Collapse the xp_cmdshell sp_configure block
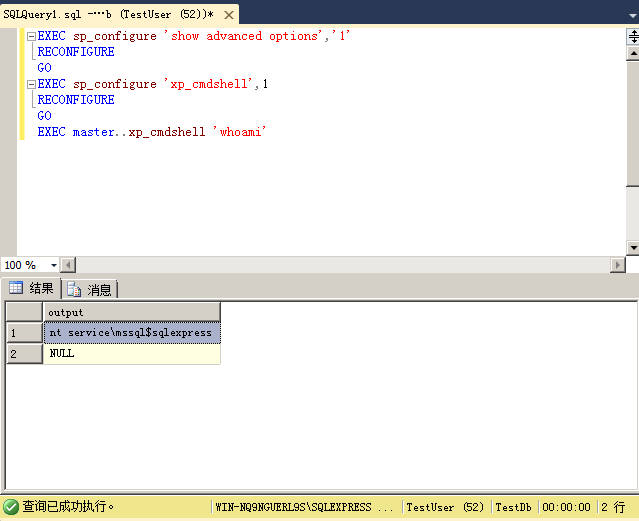Screen dimensions: 639x521 pos(31,84)
